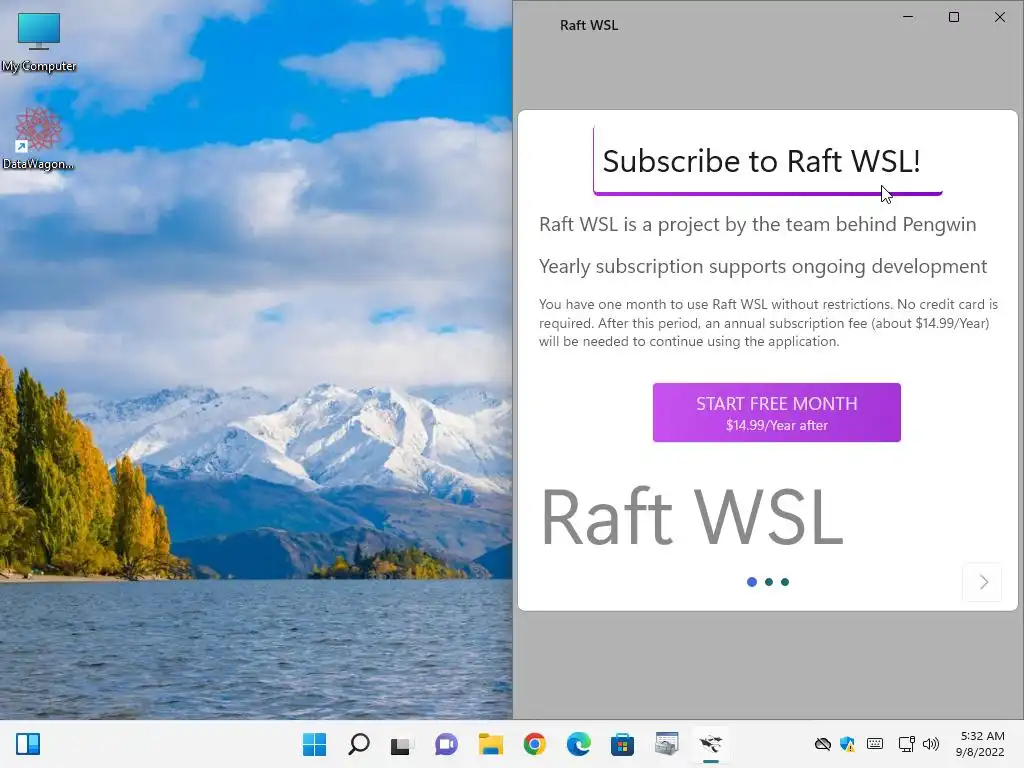Minimize the Raft WSL window
Screen dimensions: 1024x768
tap(908, 17)
